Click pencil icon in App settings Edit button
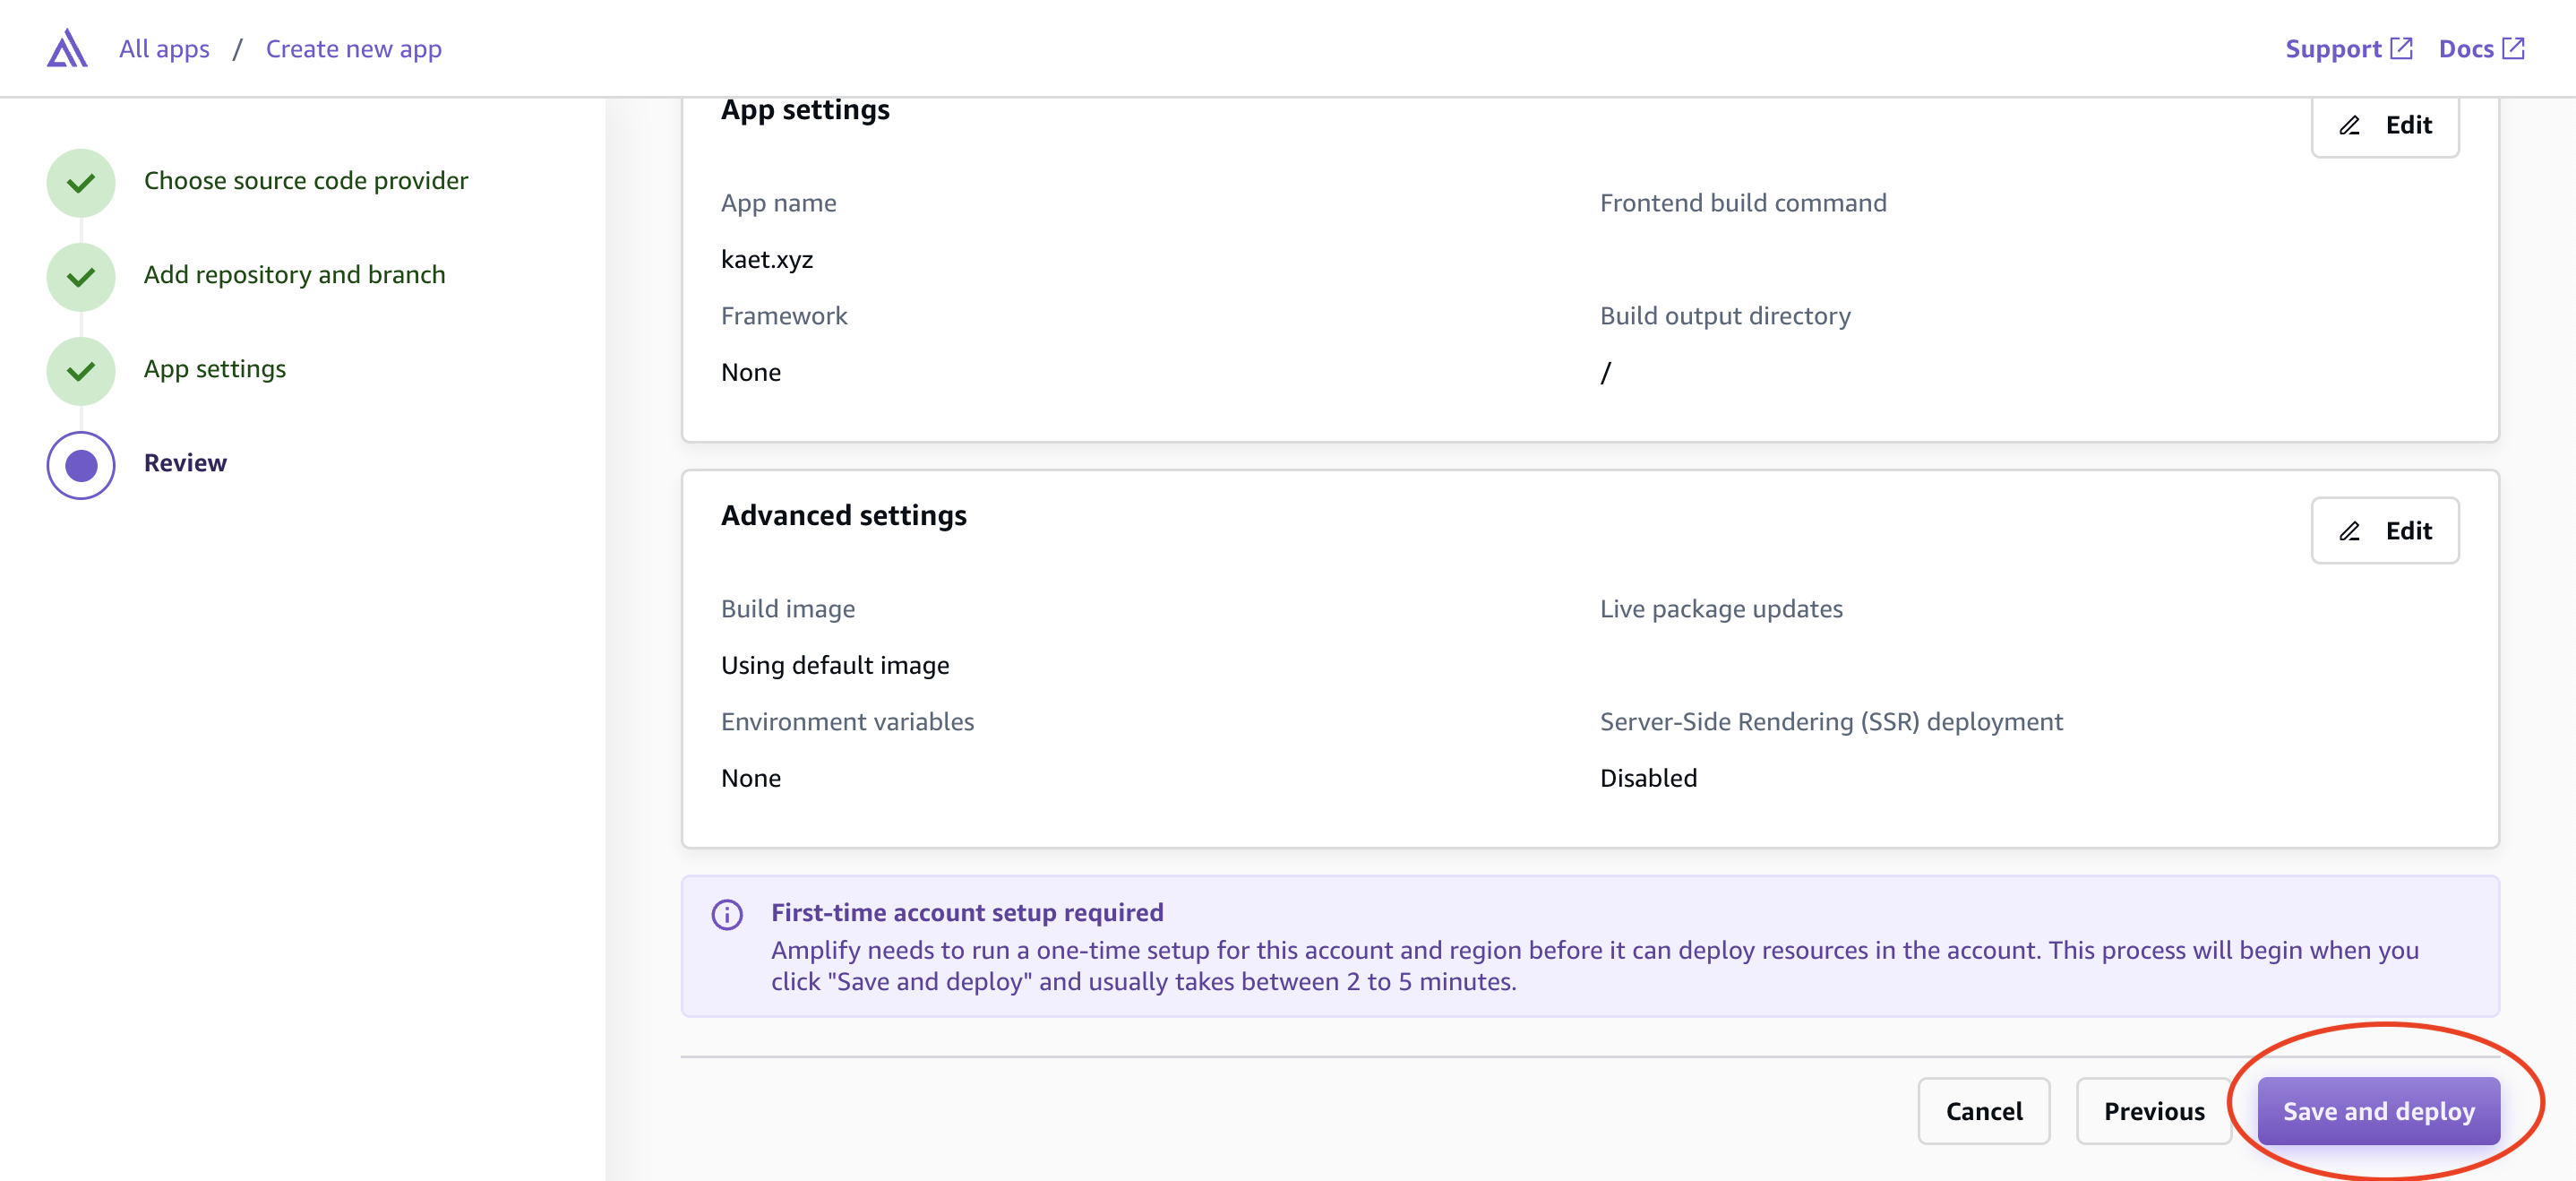This screenshot has height=1181, width=2576. (x=2349, y=126)
